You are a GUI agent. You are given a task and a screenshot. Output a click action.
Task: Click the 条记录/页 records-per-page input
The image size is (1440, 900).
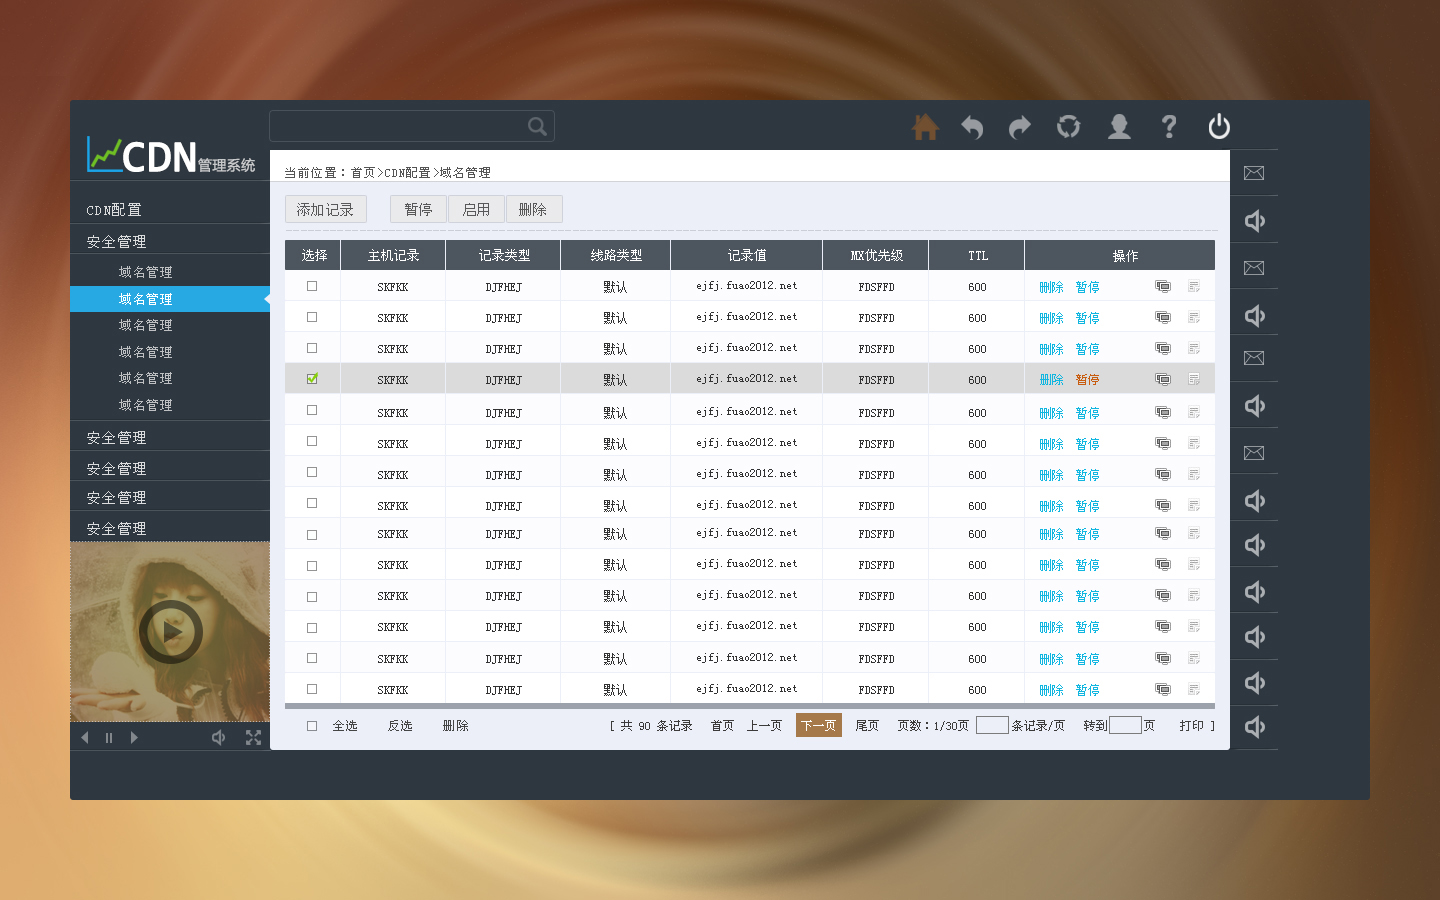992,725
